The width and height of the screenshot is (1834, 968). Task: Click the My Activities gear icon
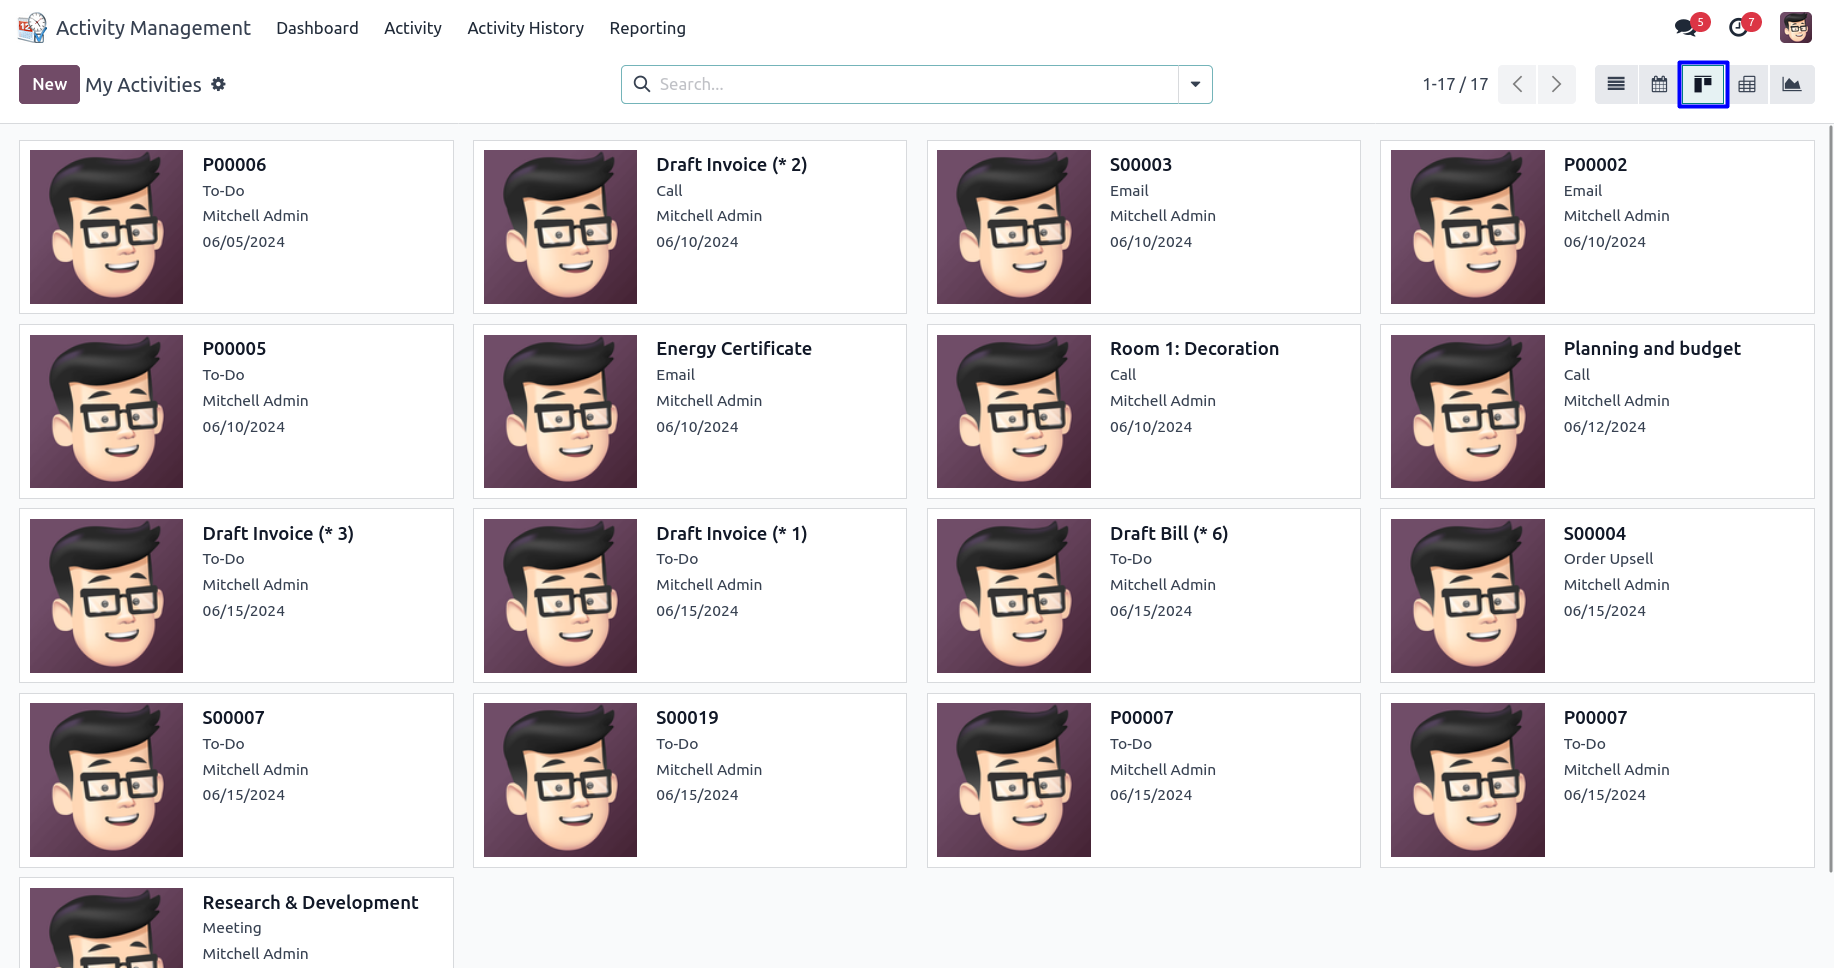point(218,85)
